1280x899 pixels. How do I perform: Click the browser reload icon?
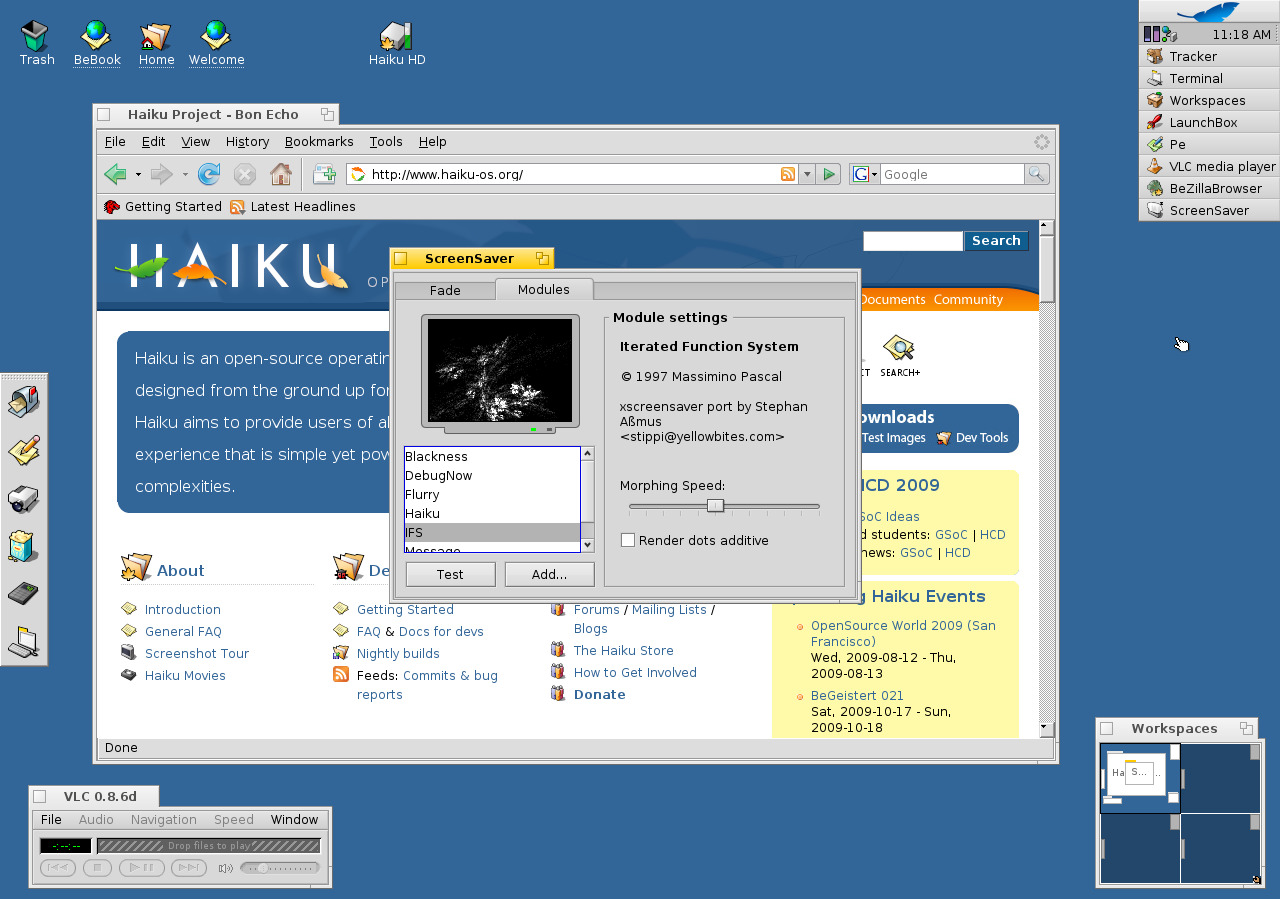coord(208,174)
